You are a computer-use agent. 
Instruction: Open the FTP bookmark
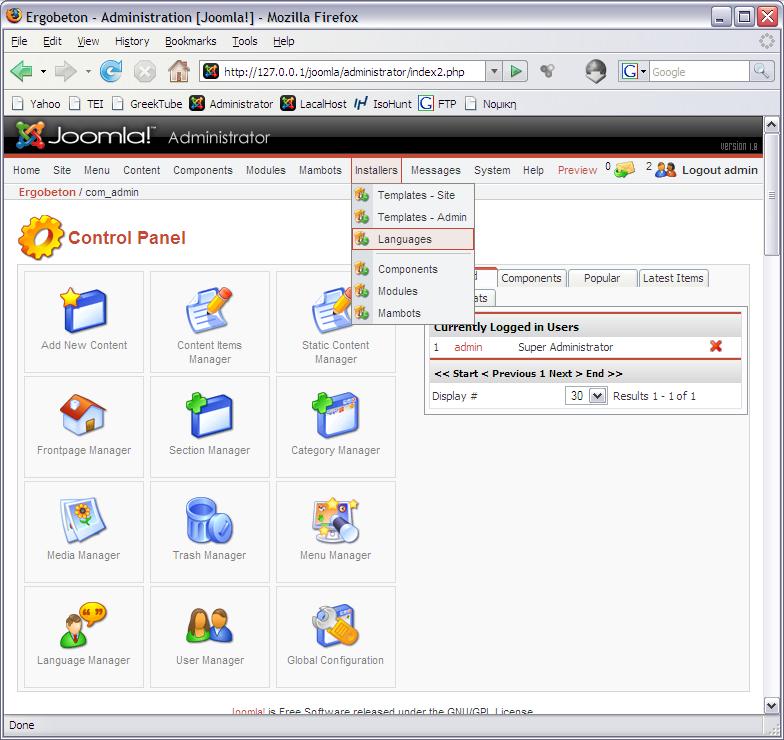(438, 104)
